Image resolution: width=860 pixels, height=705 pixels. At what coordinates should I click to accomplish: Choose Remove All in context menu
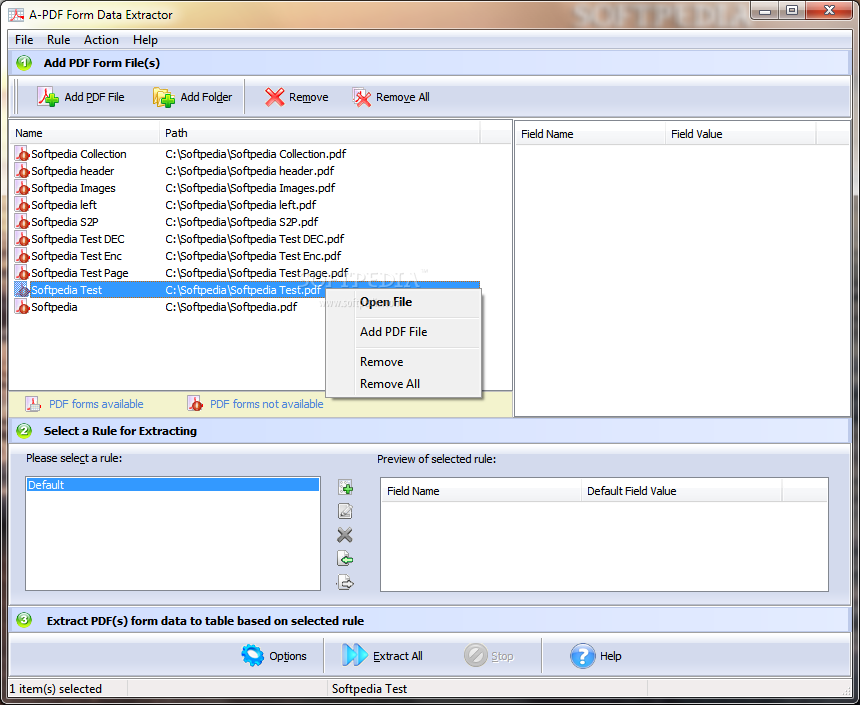coord(403,384)
